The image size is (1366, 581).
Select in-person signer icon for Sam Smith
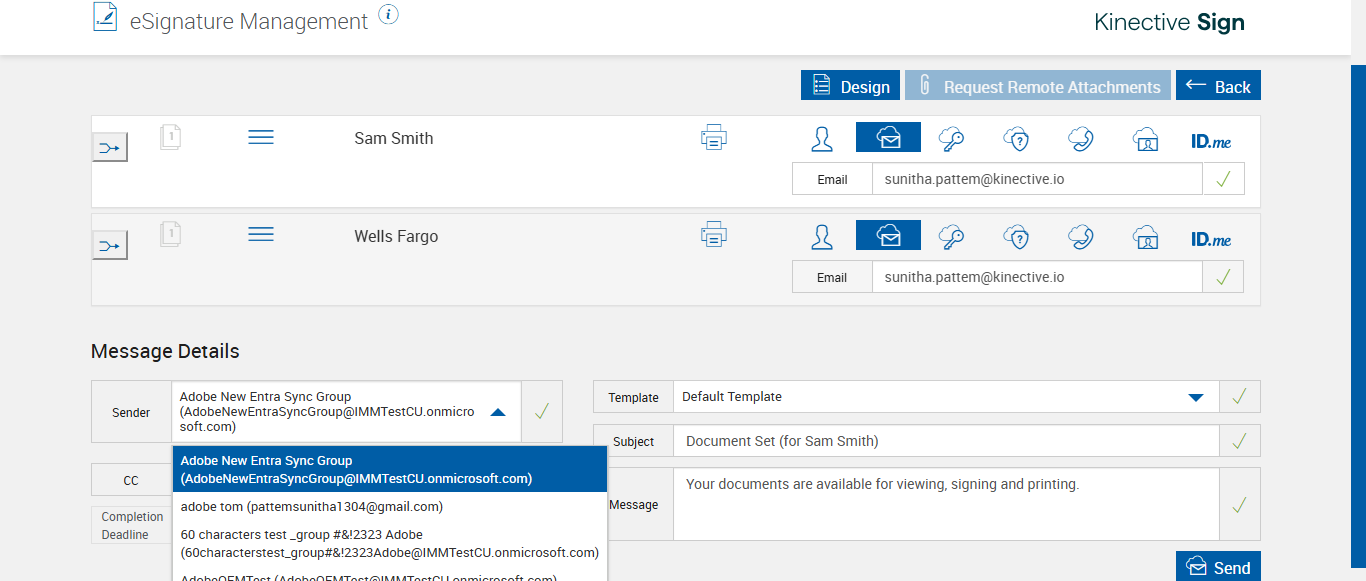click(x=822, y=138)
